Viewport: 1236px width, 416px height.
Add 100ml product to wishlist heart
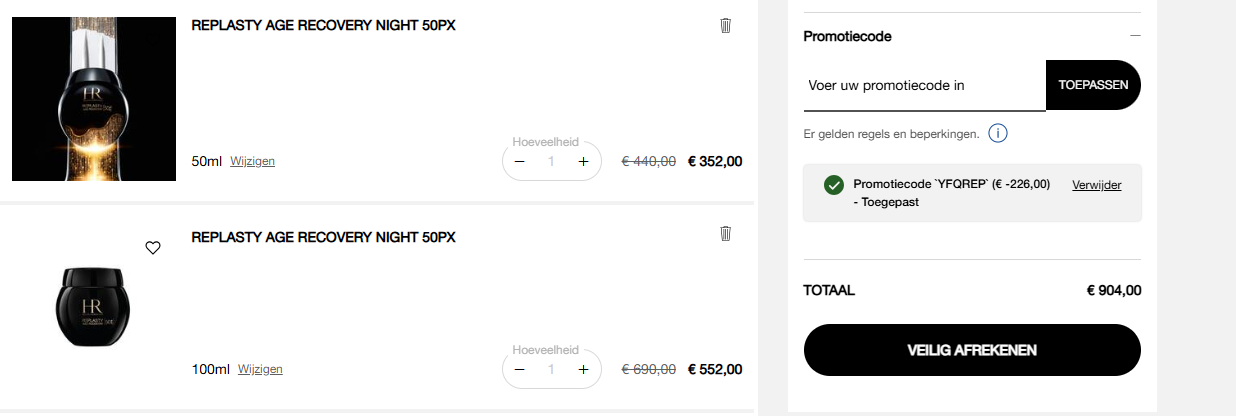(153, 248)
